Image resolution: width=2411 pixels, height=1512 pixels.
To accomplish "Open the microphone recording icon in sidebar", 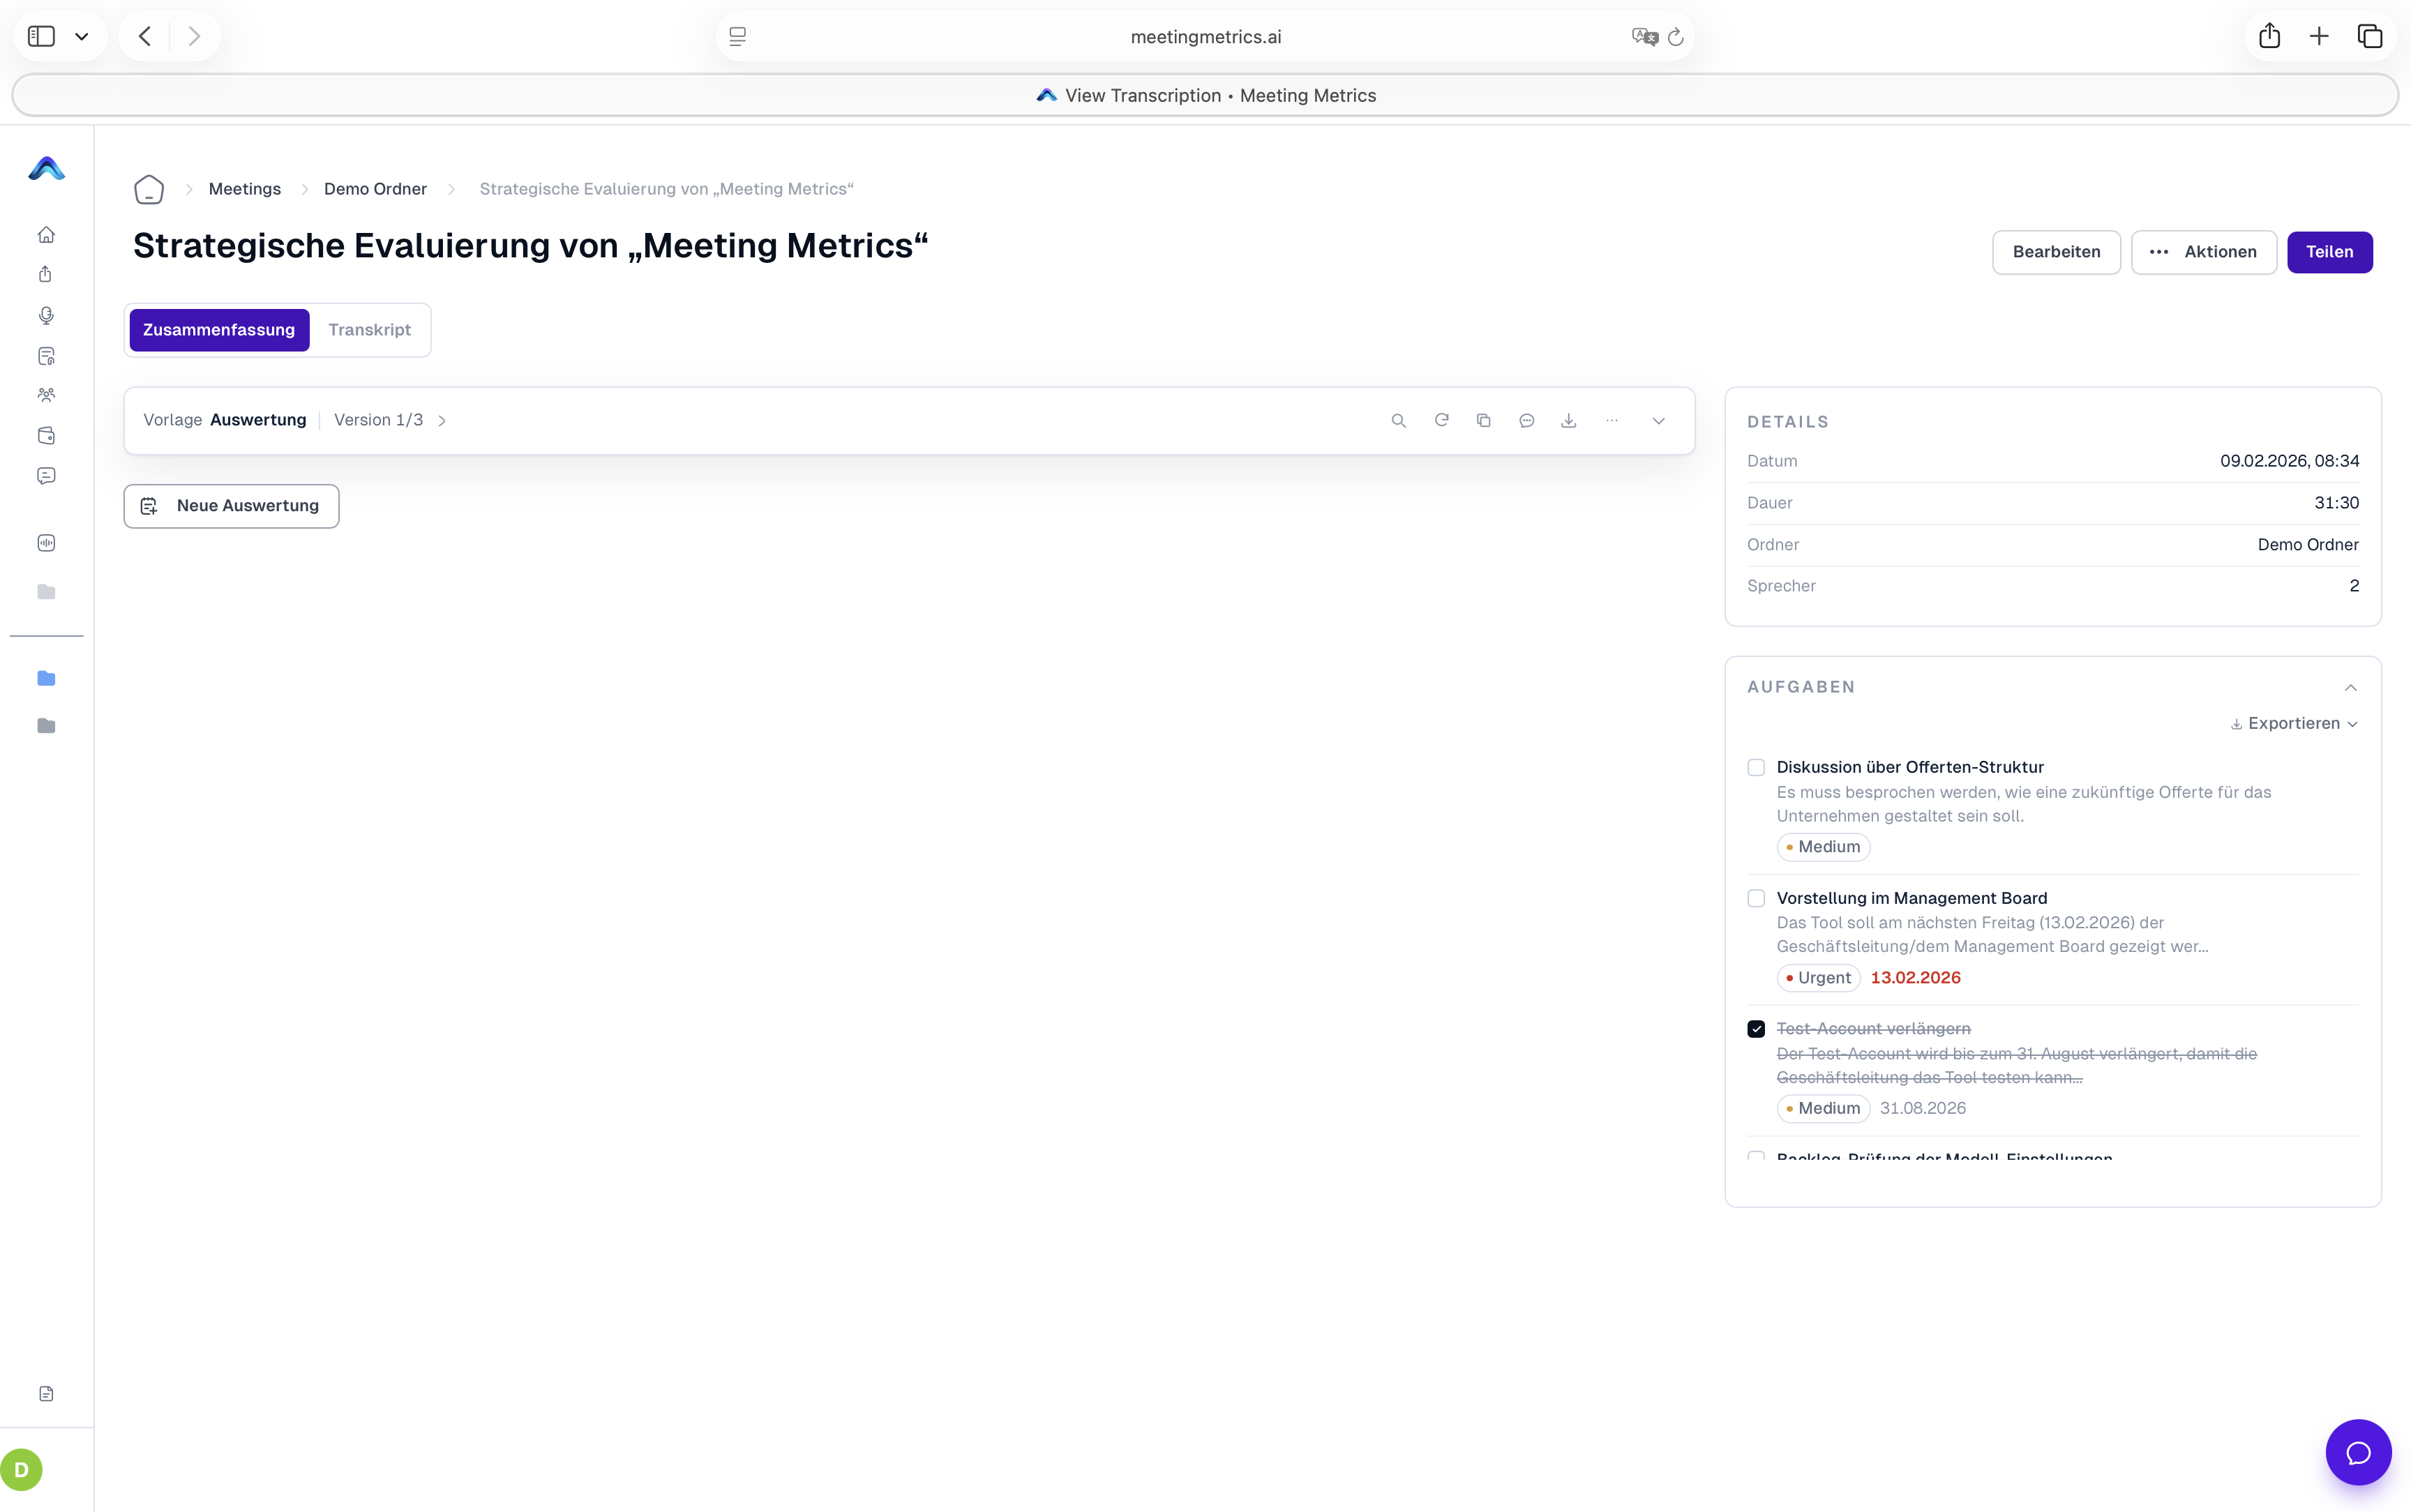I will pos(46,316).
